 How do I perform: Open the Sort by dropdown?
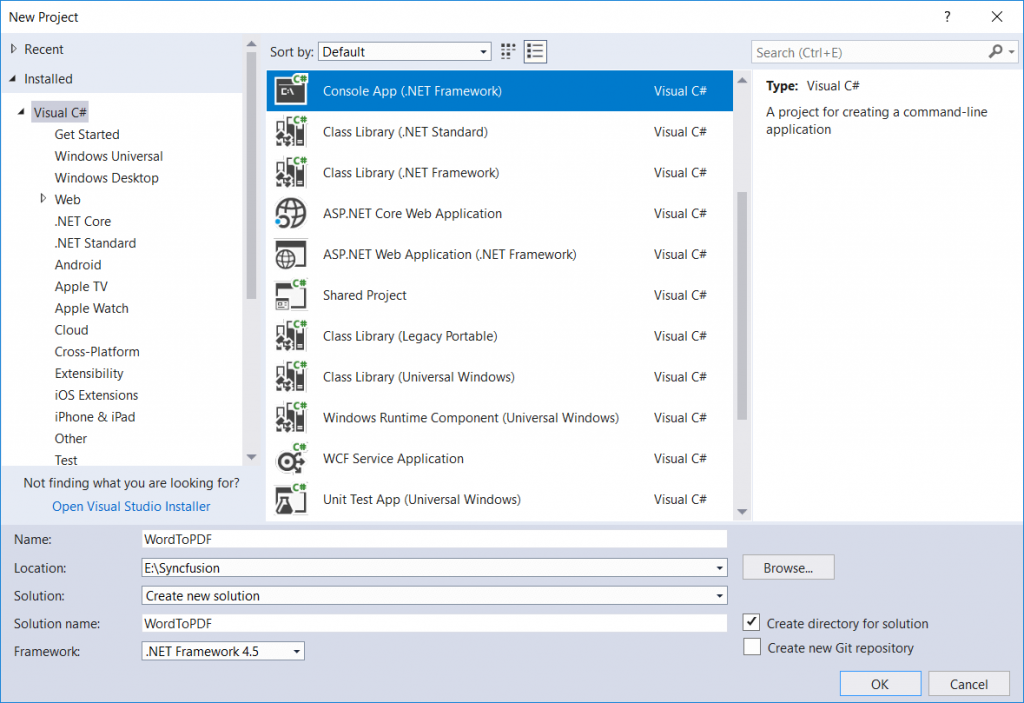484,51
